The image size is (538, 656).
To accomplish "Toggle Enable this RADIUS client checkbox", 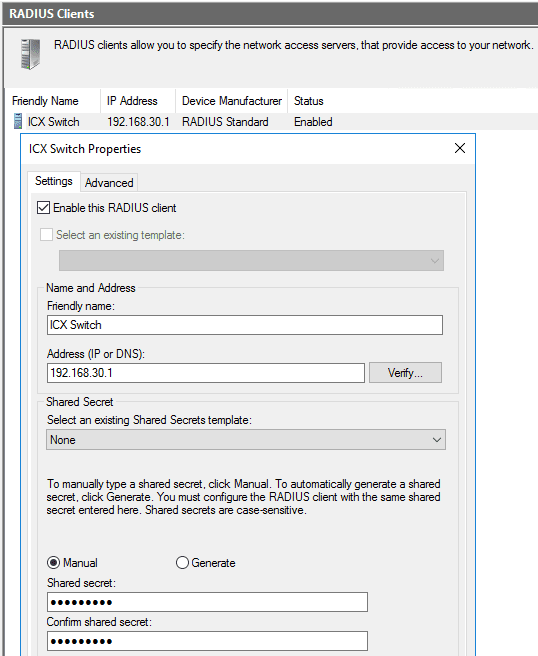I will point(44,208).
